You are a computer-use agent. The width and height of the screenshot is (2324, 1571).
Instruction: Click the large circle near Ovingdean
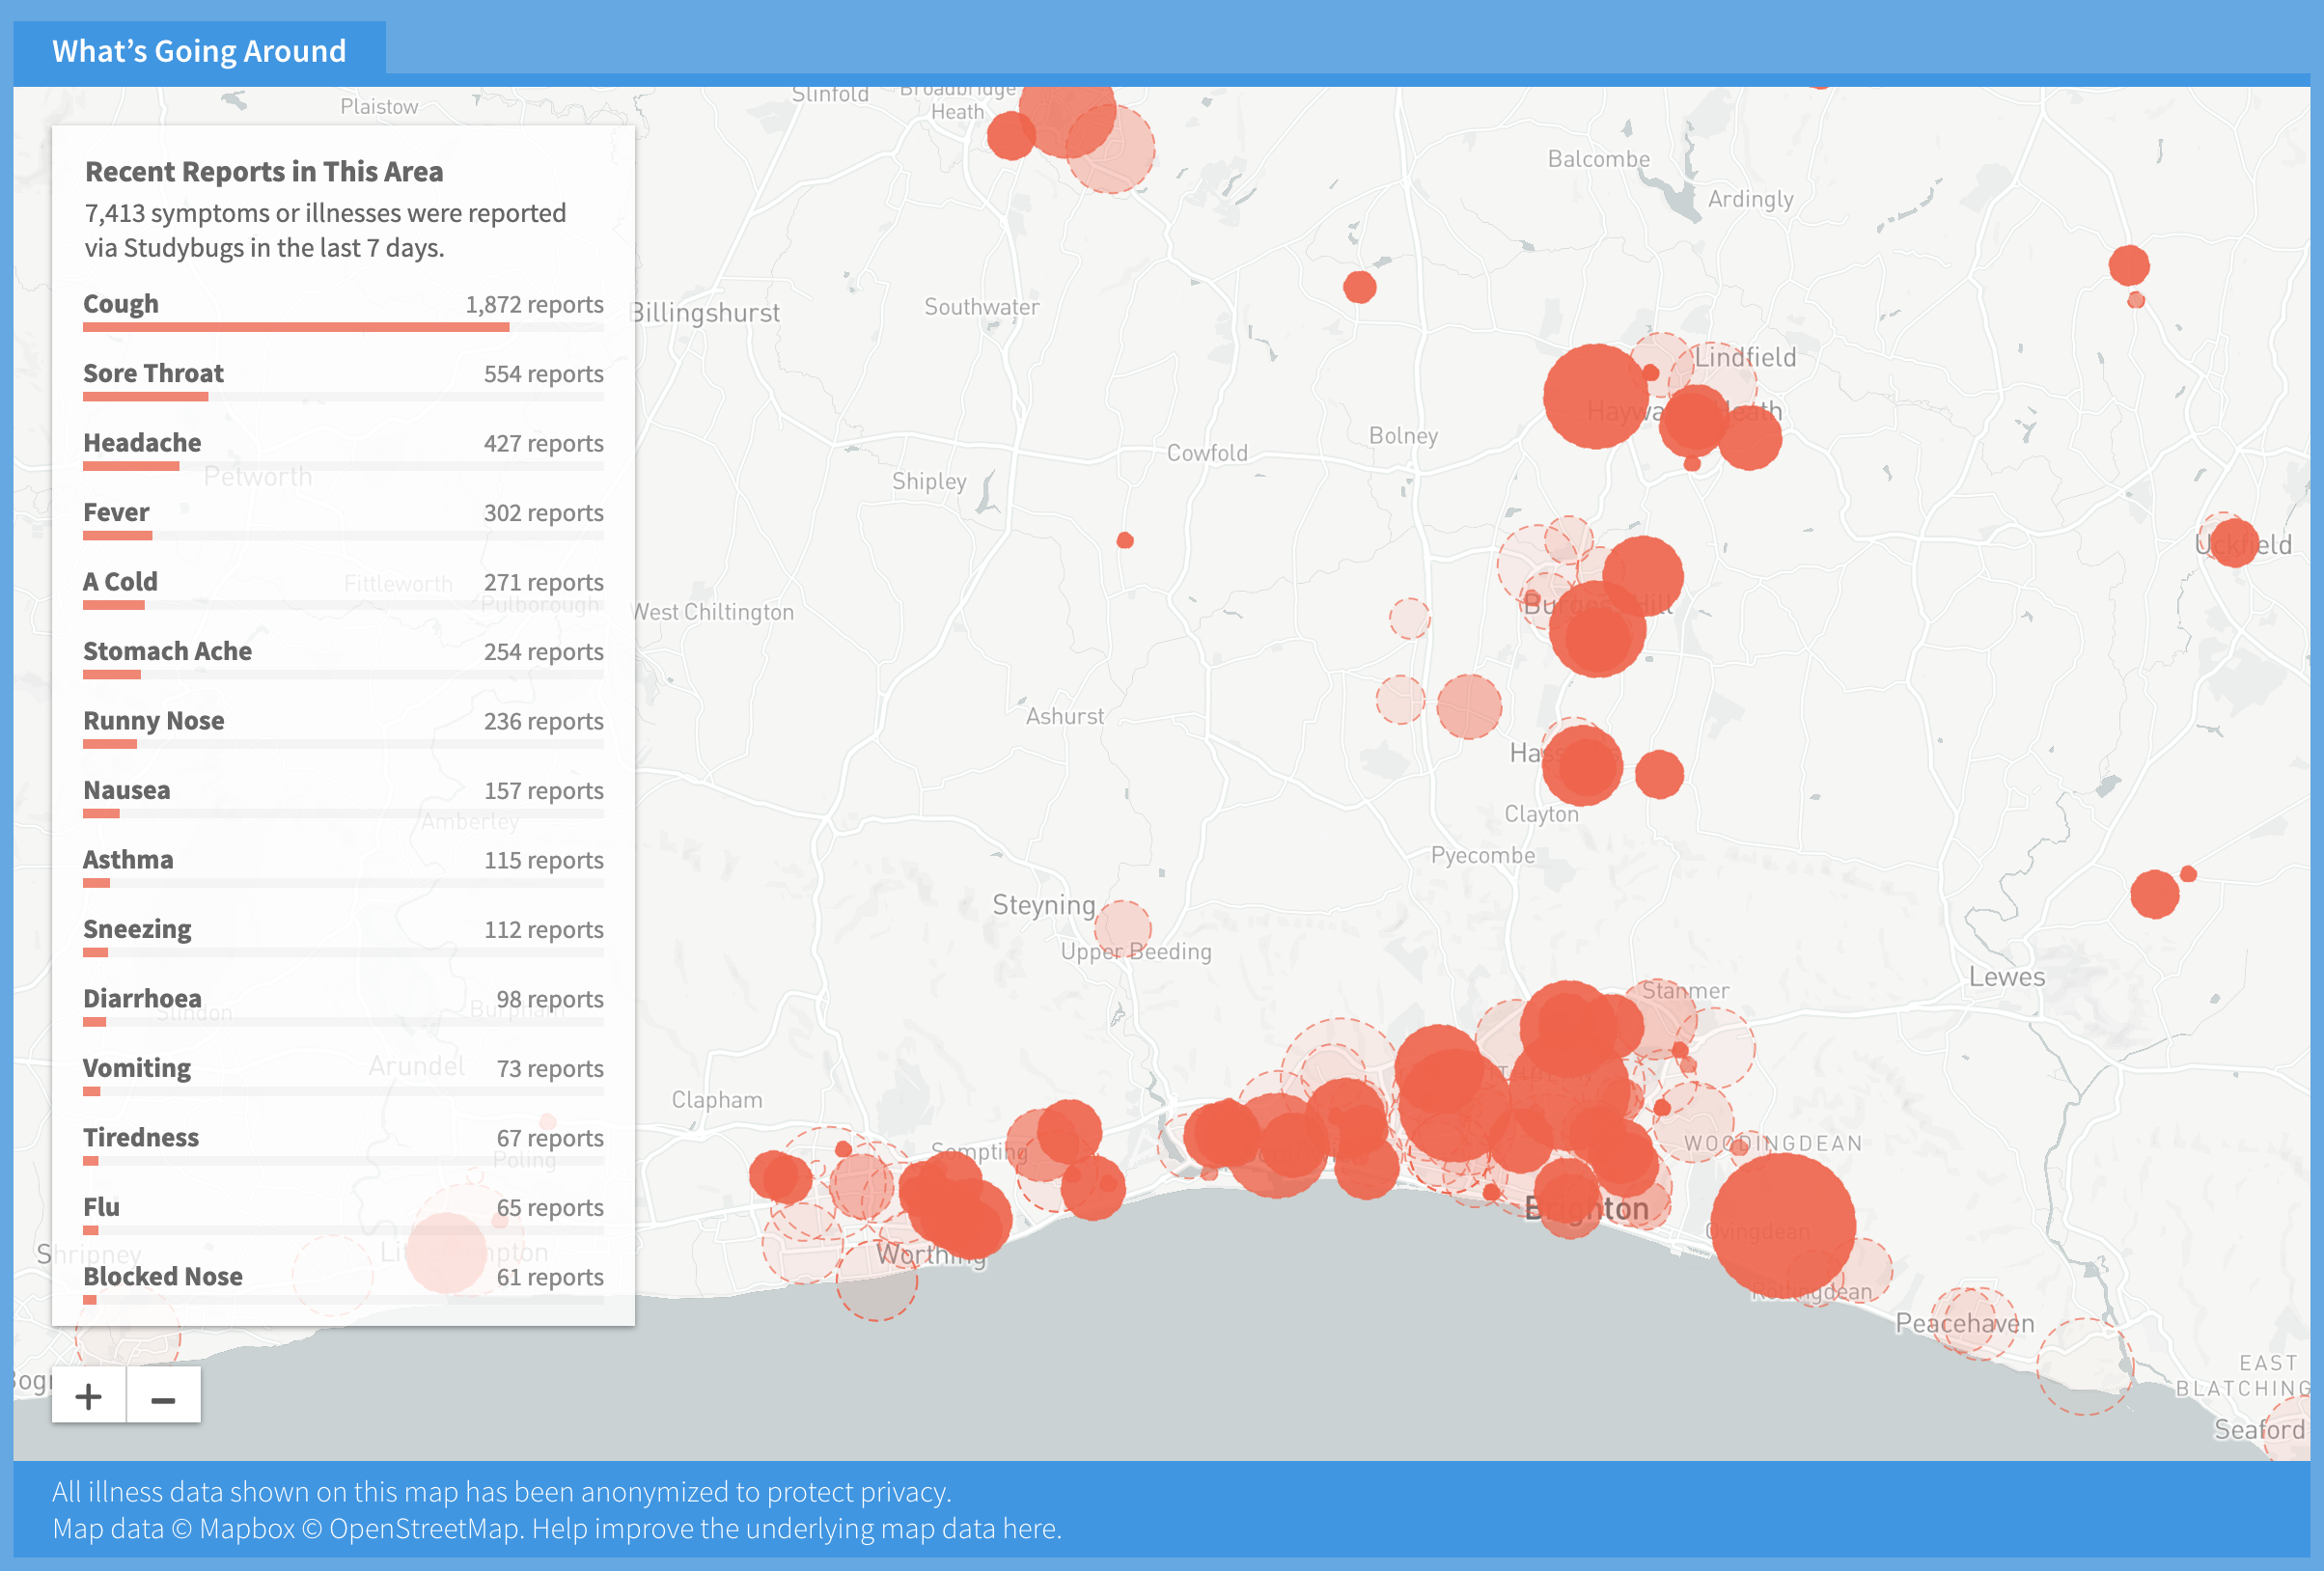click(x=1782, y=1225)
